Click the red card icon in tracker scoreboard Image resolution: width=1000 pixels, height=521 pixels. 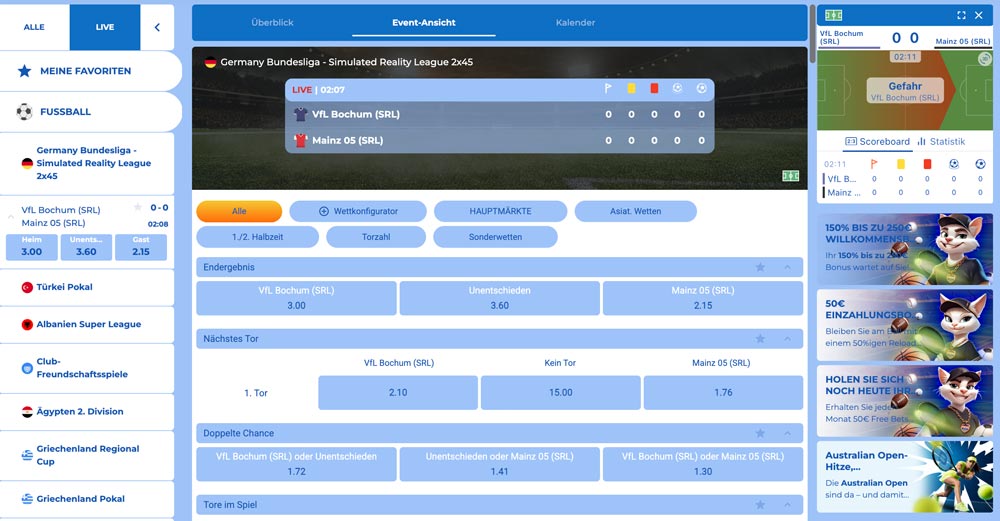click(x=927, y=164)
